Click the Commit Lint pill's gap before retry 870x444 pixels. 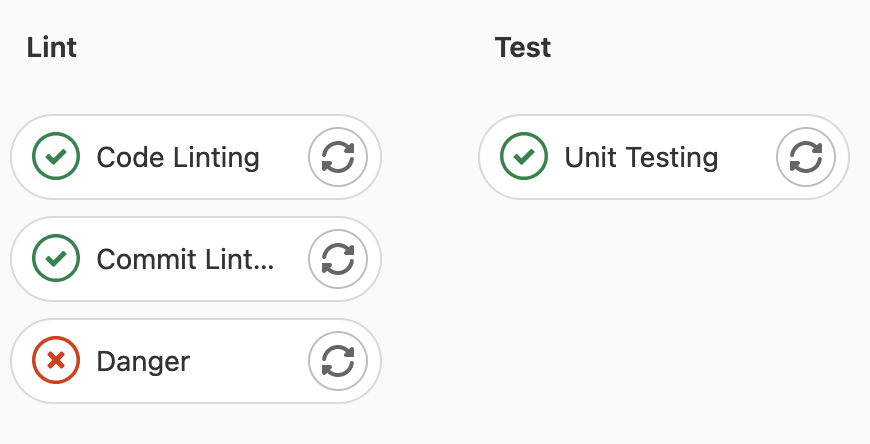[x=291, y=259]
